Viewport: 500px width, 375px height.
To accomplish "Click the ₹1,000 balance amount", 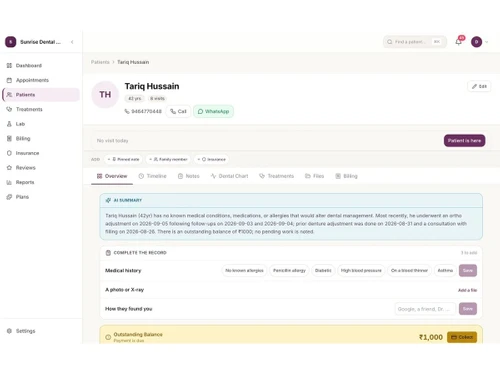I will (x=431, y=337).
